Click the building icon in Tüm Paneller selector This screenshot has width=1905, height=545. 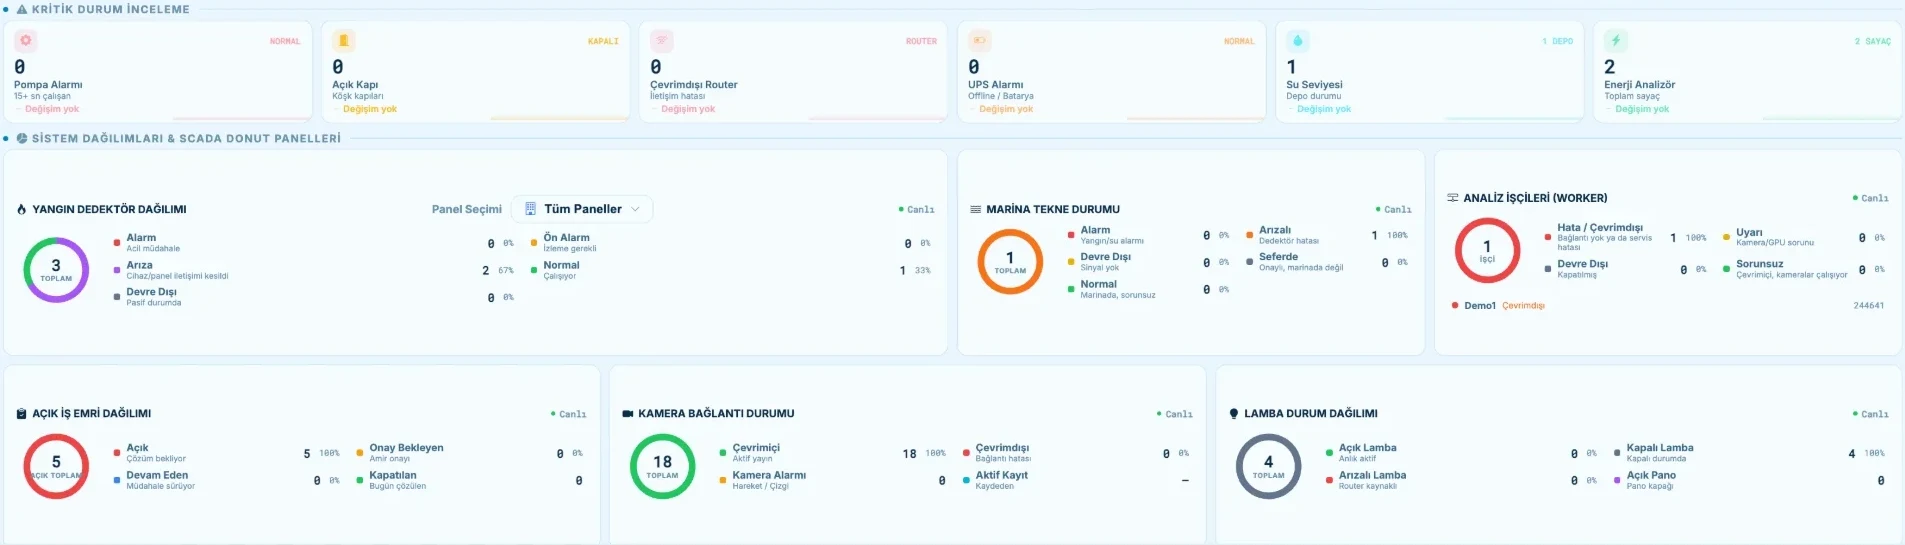click(x=530, y=209)
